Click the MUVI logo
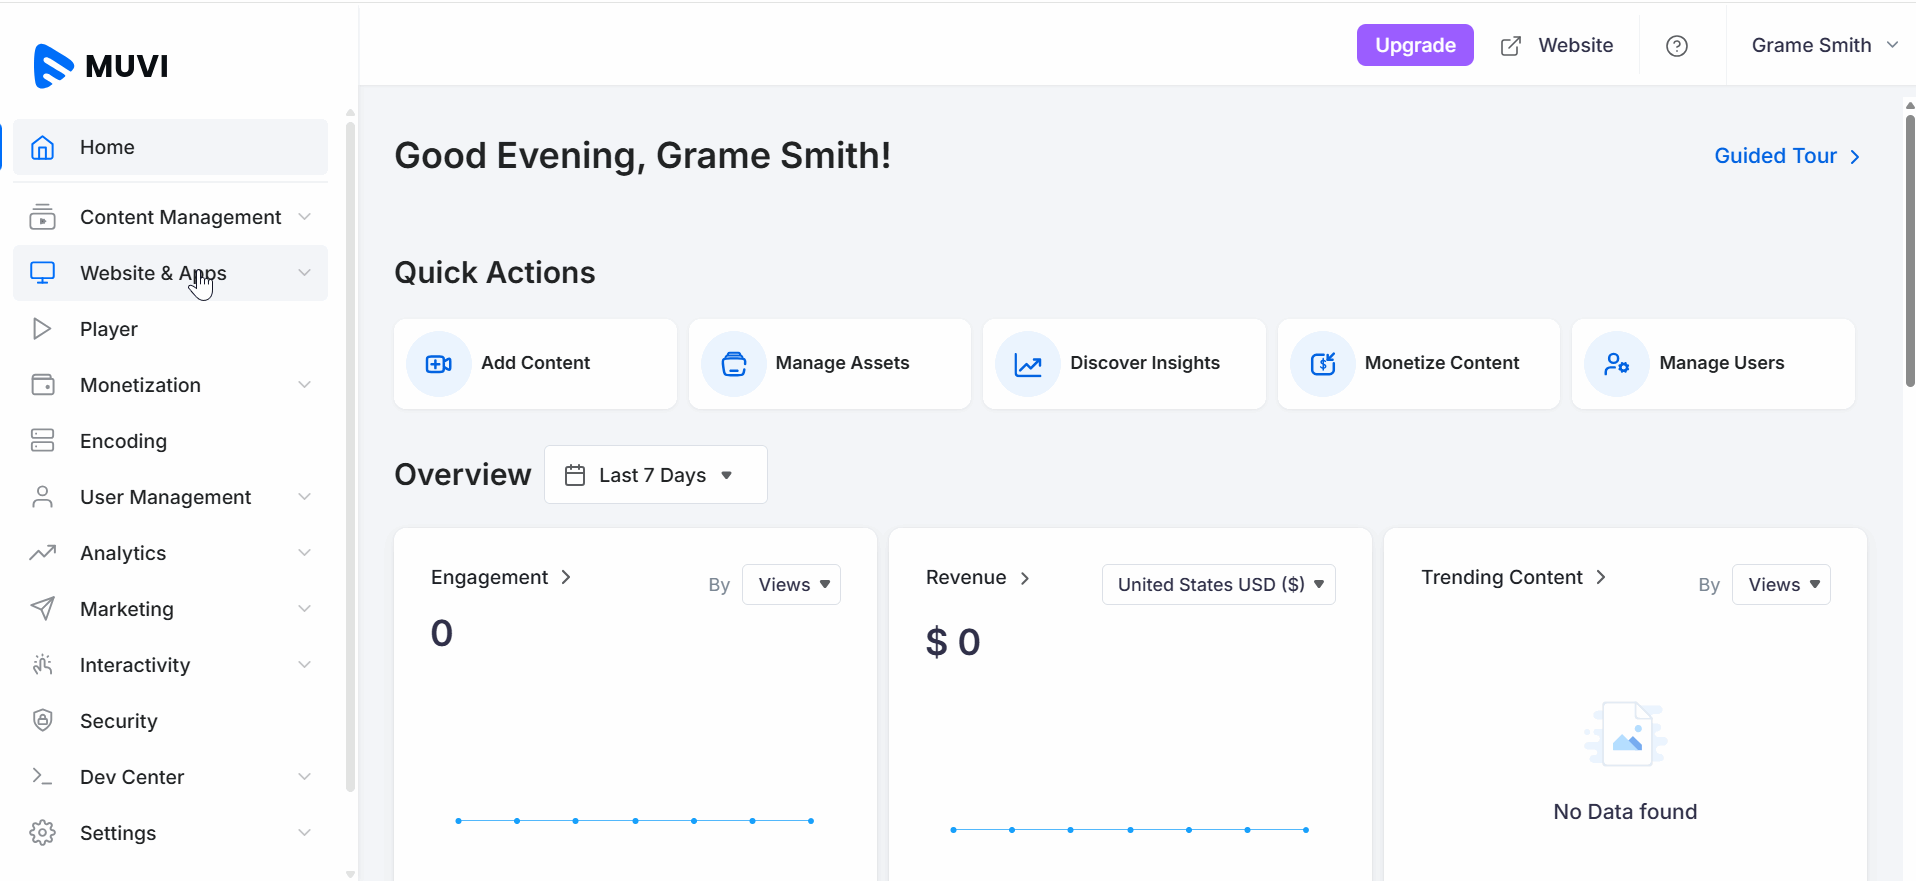The image size is (1916, 881). (x=101, y=66)
